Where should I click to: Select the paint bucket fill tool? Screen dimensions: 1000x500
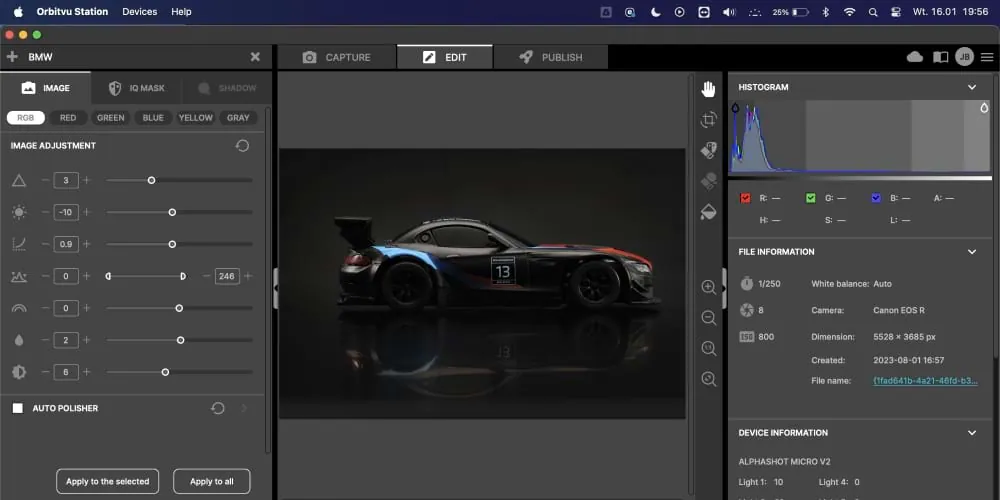coord(708,212)
